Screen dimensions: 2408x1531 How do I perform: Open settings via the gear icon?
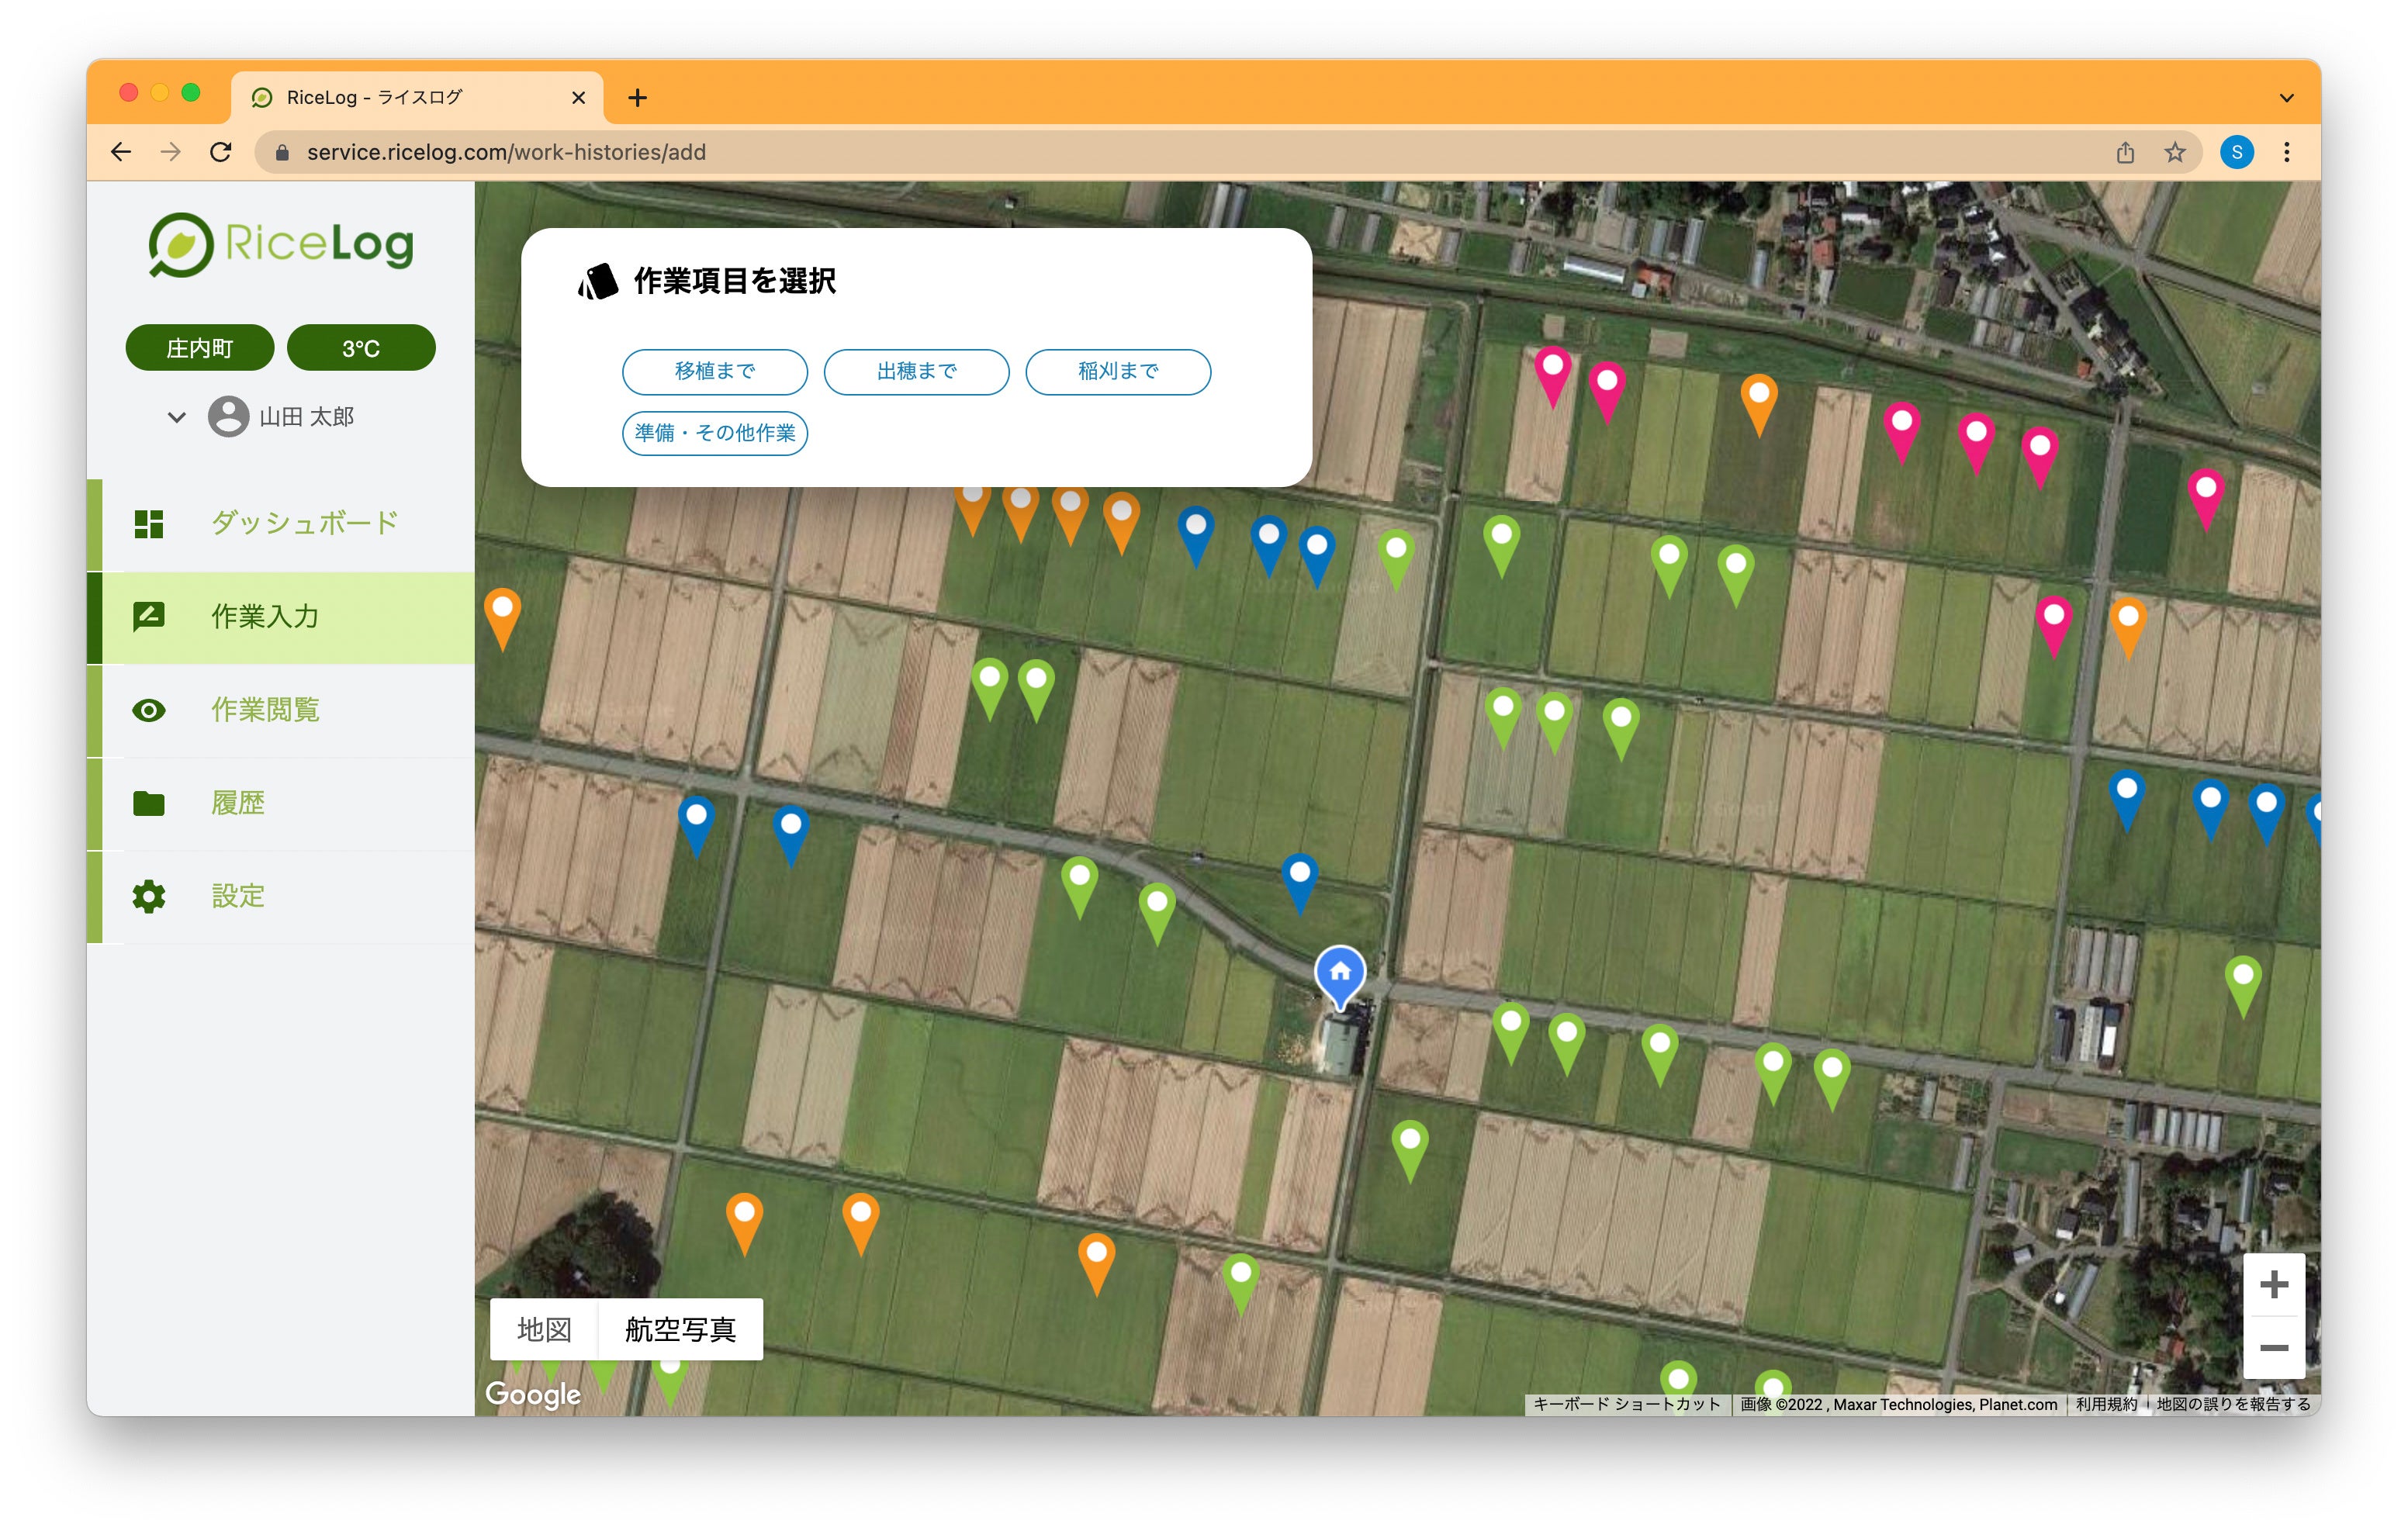[149, 896]
